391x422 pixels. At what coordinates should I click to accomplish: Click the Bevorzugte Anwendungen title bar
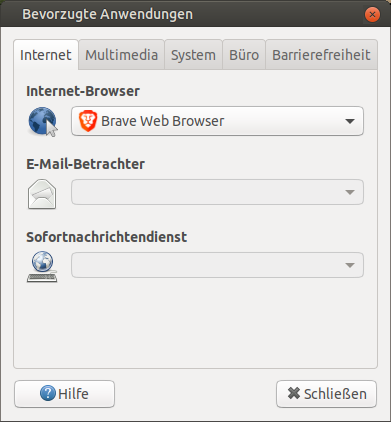click(x=195, y=14)
